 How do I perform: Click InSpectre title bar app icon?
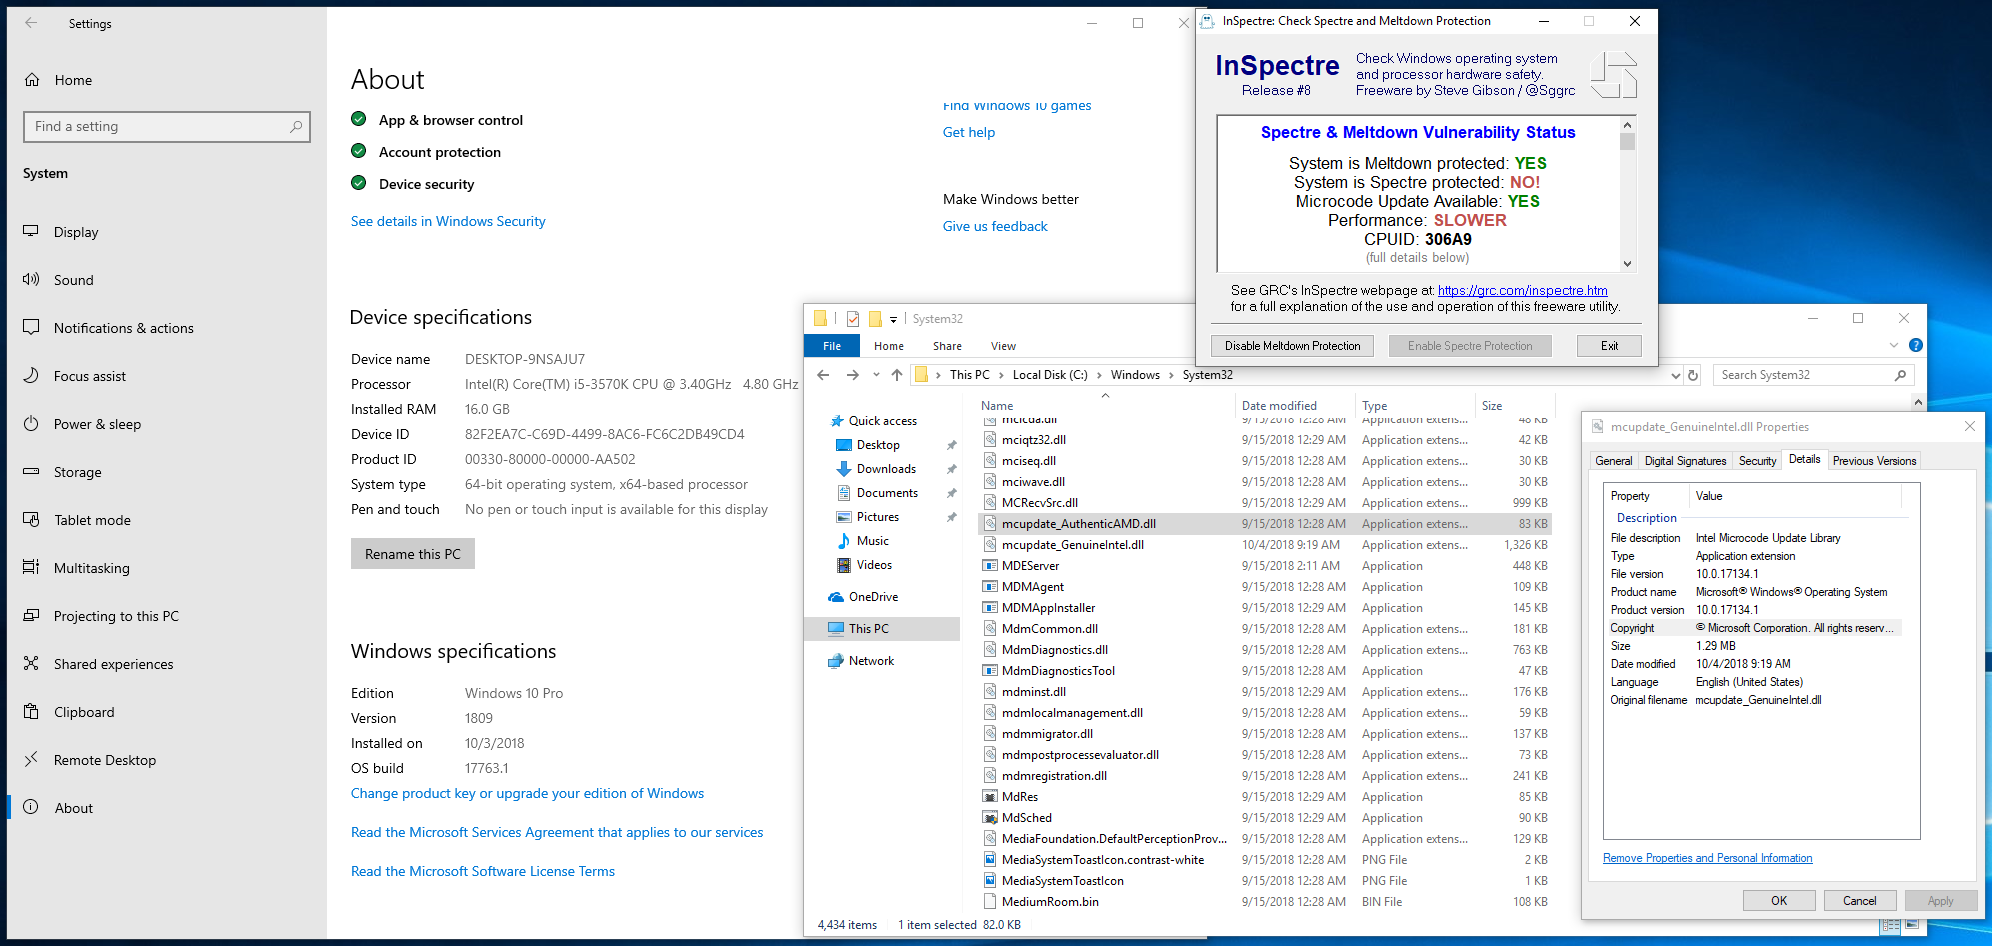[1208, 21]
